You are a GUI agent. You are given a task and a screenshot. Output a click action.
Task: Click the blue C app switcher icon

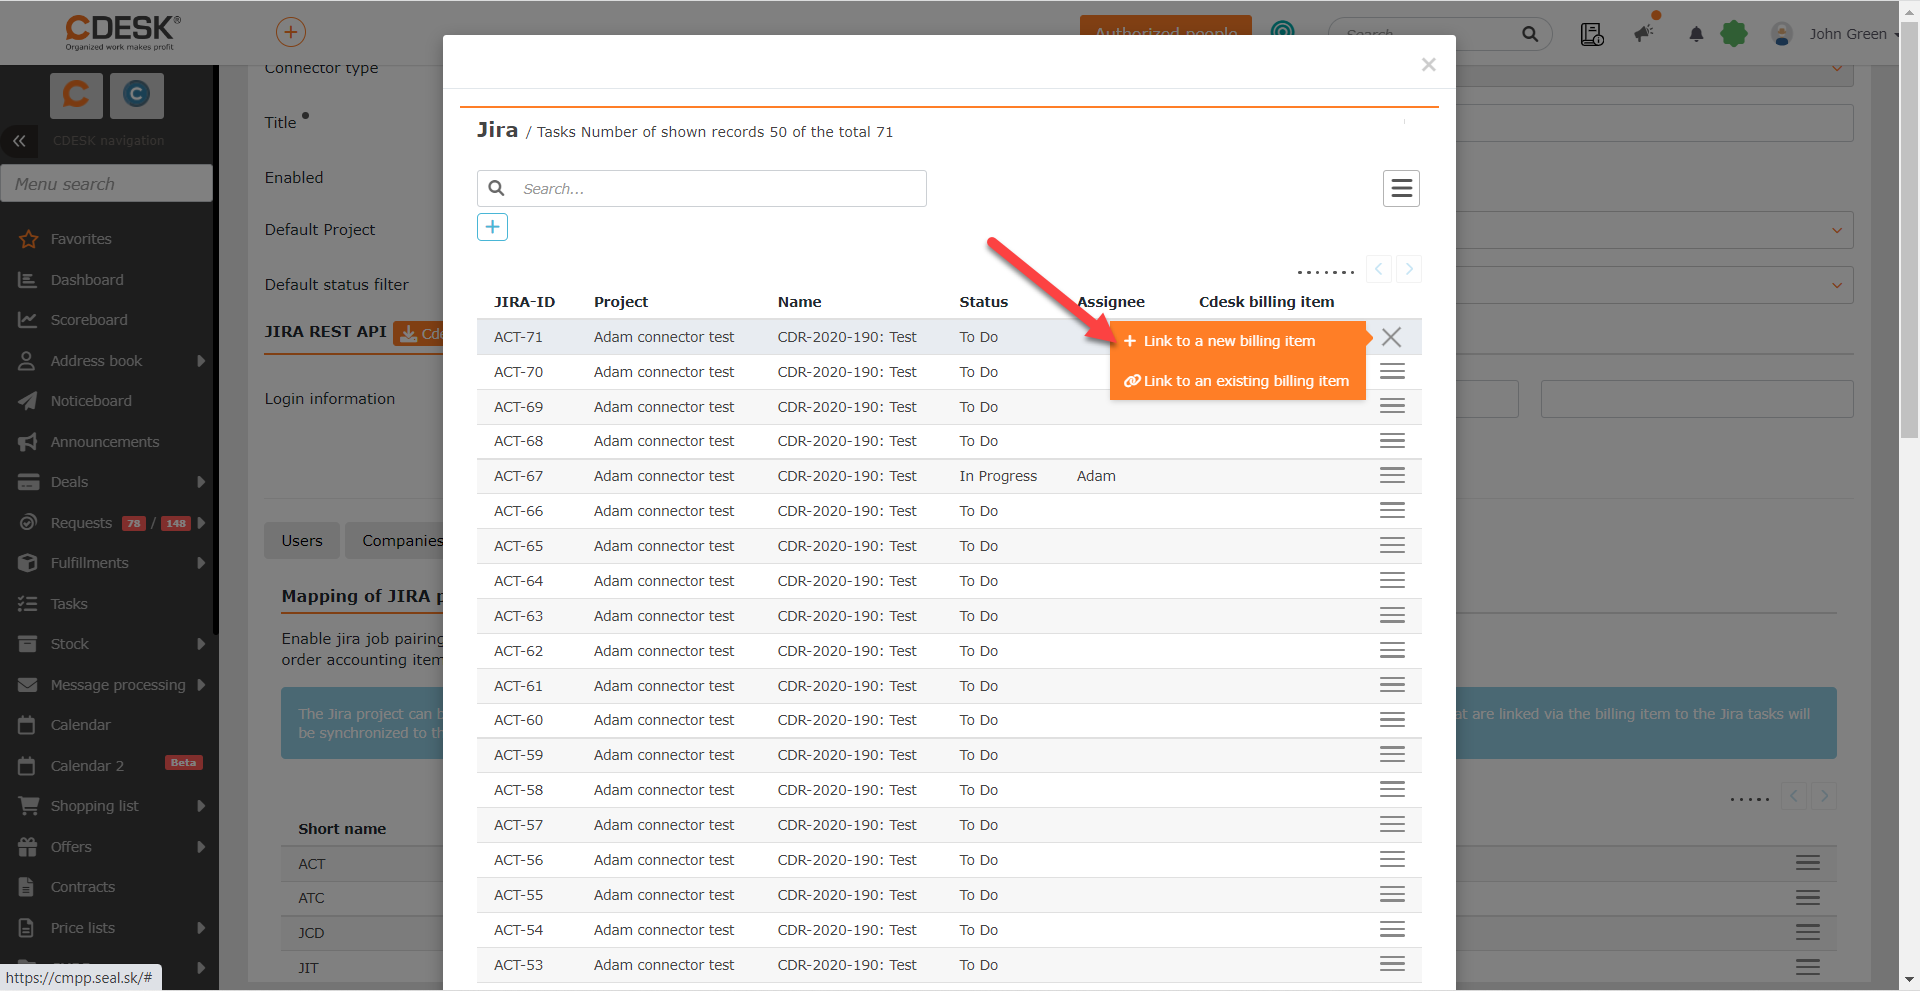(x=137, y=95)
